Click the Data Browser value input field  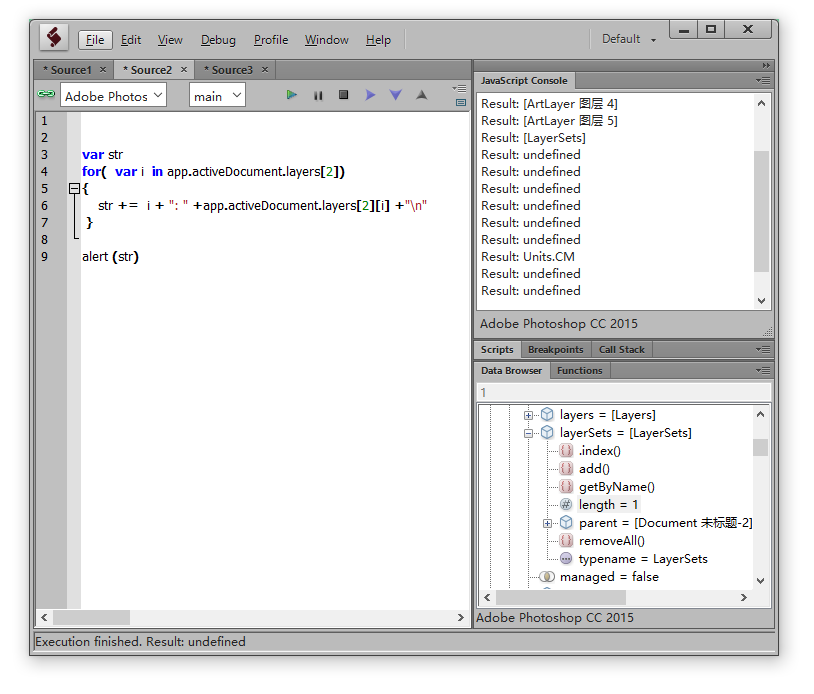point(623,392)
